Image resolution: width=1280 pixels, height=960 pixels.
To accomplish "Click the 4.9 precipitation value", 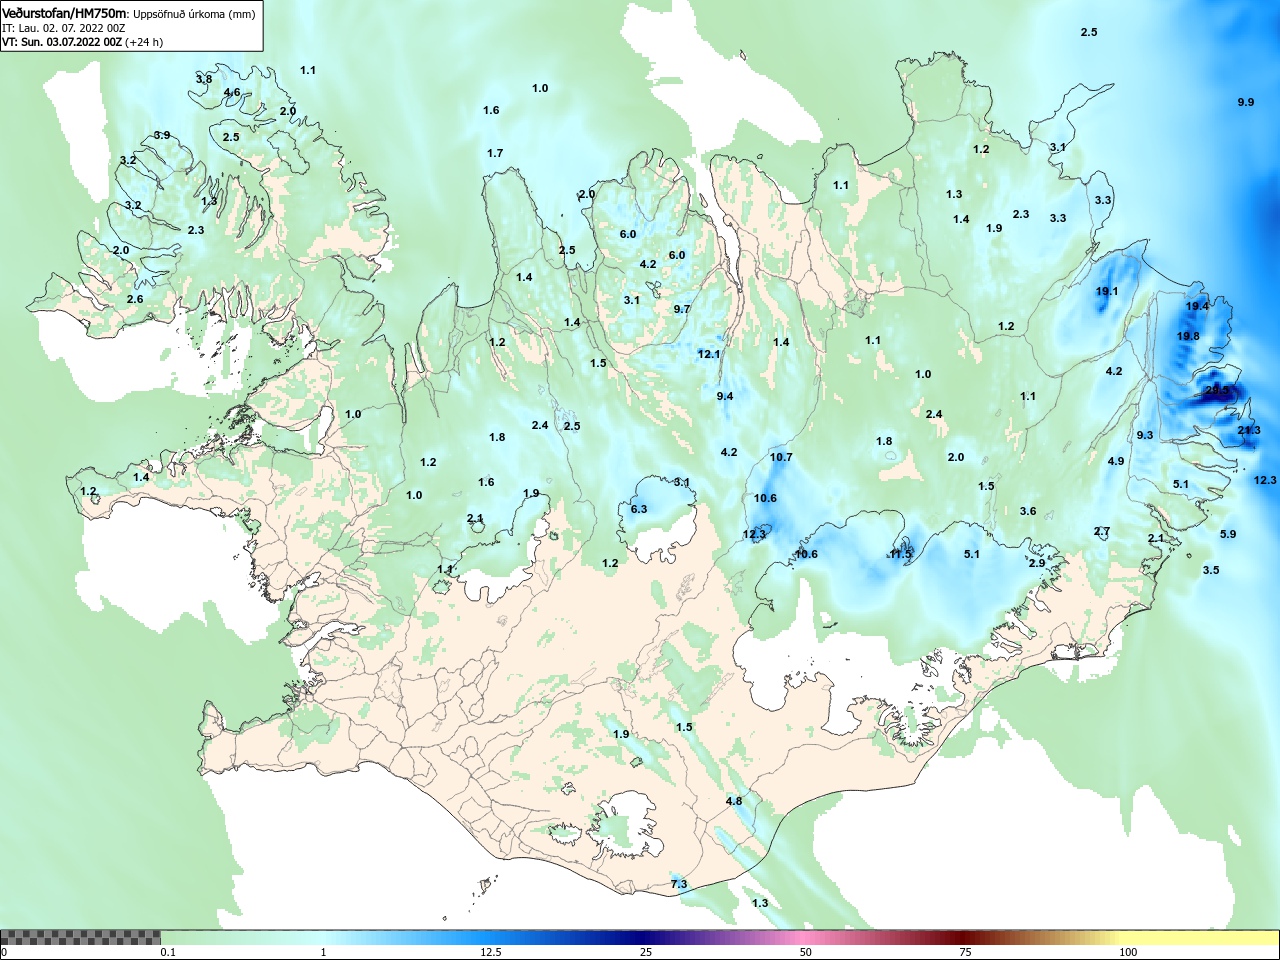I will (x=1116, y=461).
